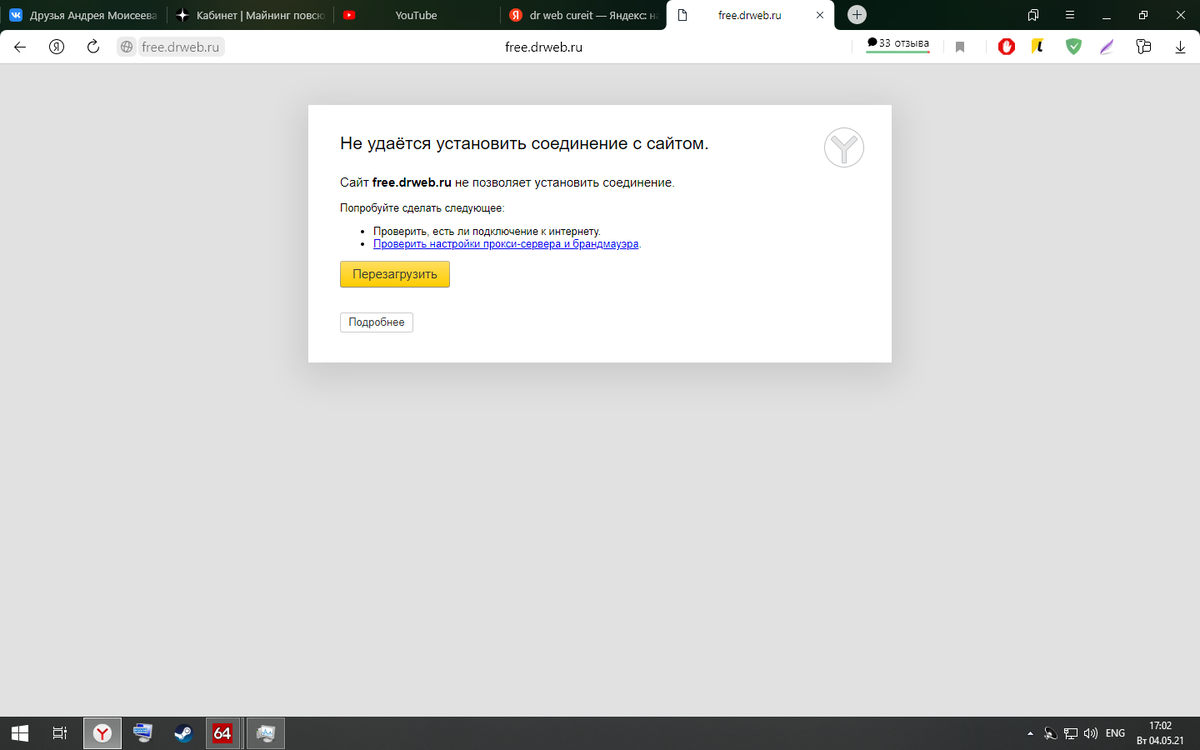This screenshot has height=750, width=1200.
Task: Switch to Кабинет | Майнинг tab
Action: pos(249,15)
